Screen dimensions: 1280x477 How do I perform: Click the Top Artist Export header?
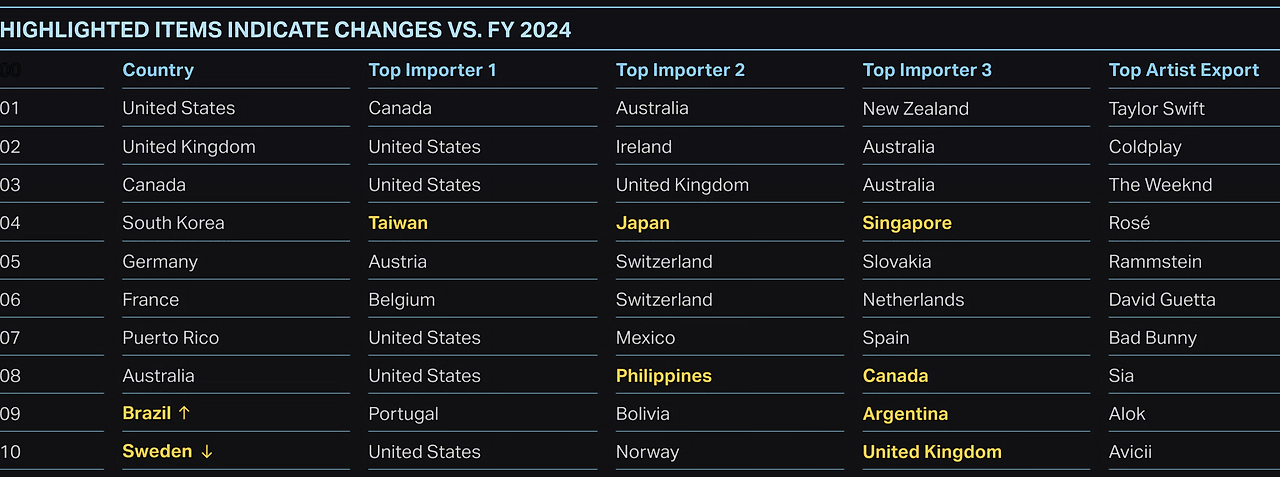coord(1183,70)
